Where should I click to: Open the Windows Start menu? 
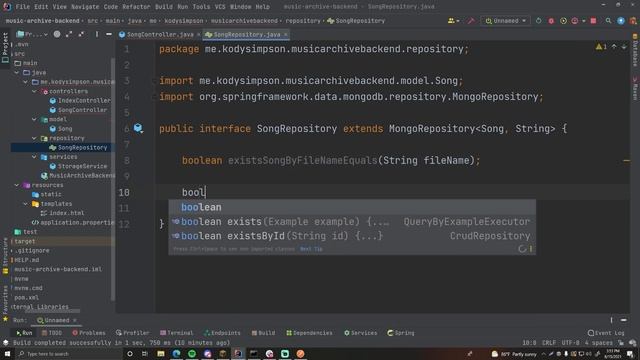tap(7, 354)
